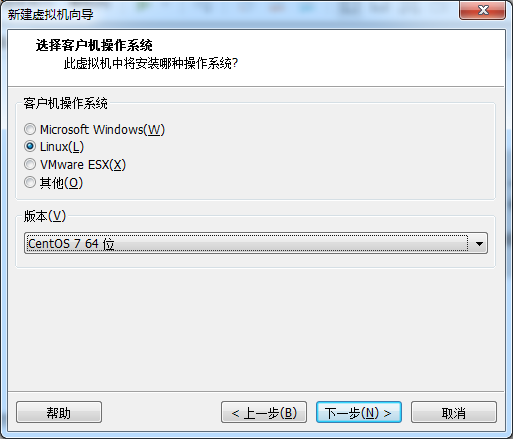Image resolution: width=513 pixels, height=439 pixels.
Task: Click the Microsoft Windows(W) label text
Action: point(102,129)
